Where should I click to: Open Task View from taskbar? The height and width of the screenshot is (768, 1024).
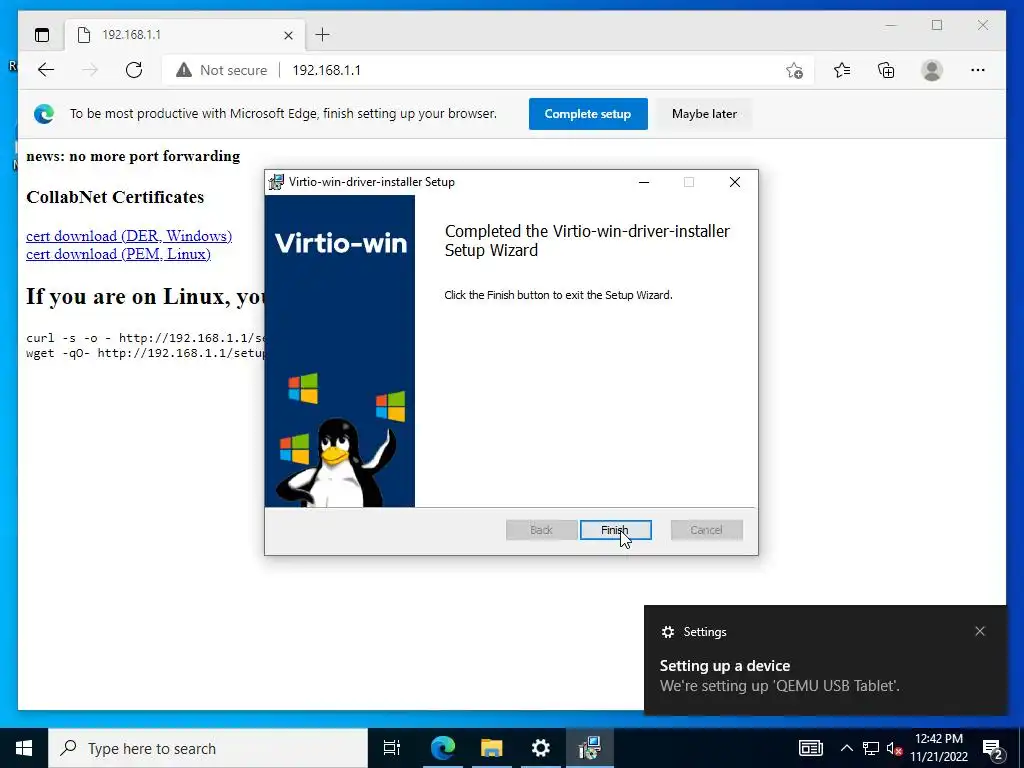392,748
